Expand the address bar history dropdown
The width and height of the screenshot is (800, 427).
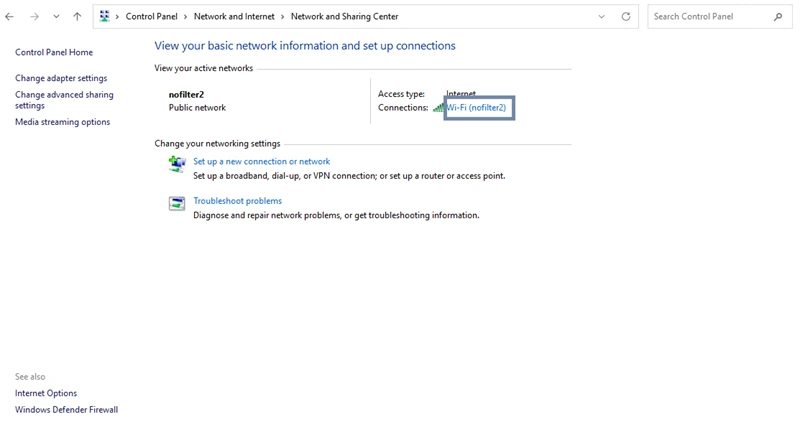pyautogui.click(x=601, y=17)
